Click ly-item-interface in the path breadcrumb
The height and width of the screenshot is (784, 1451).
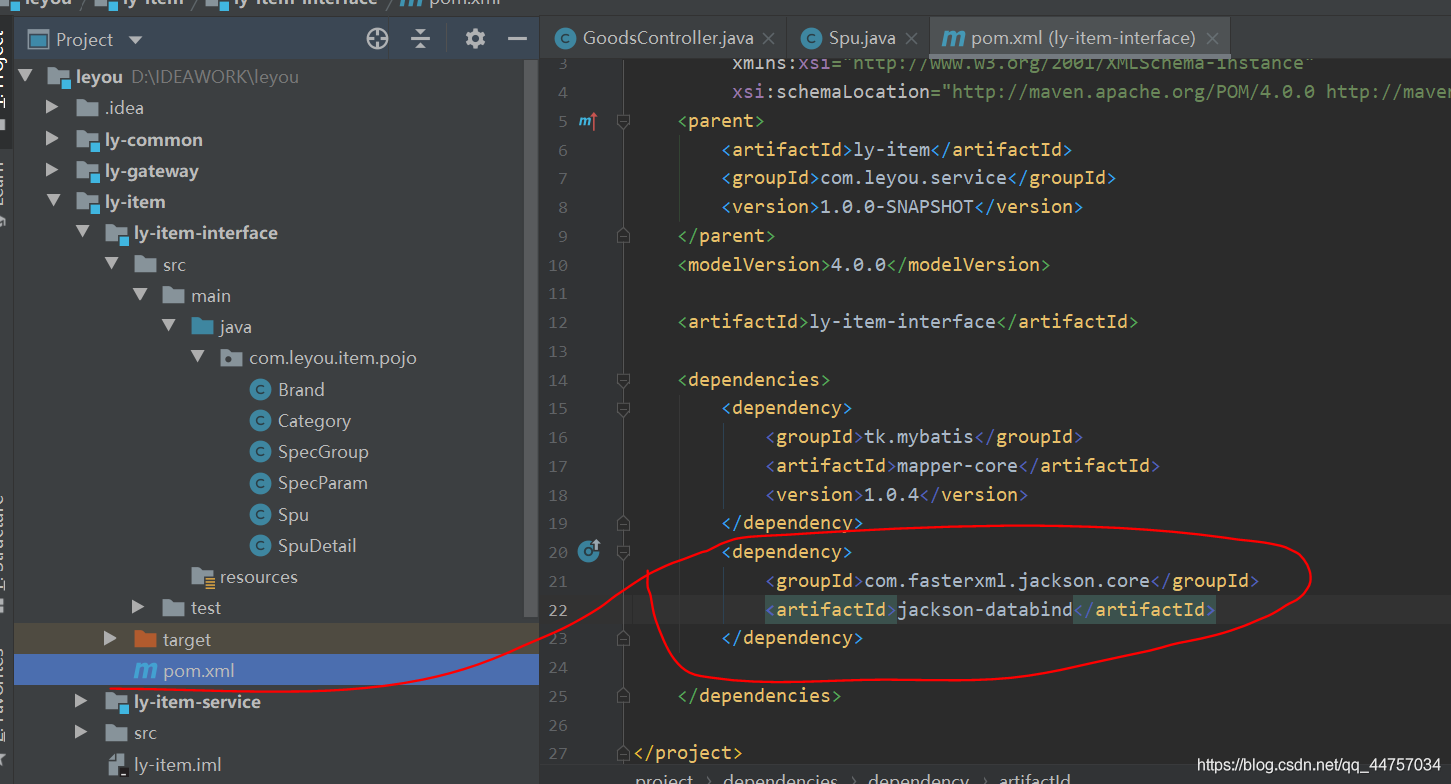coord(305,3)
